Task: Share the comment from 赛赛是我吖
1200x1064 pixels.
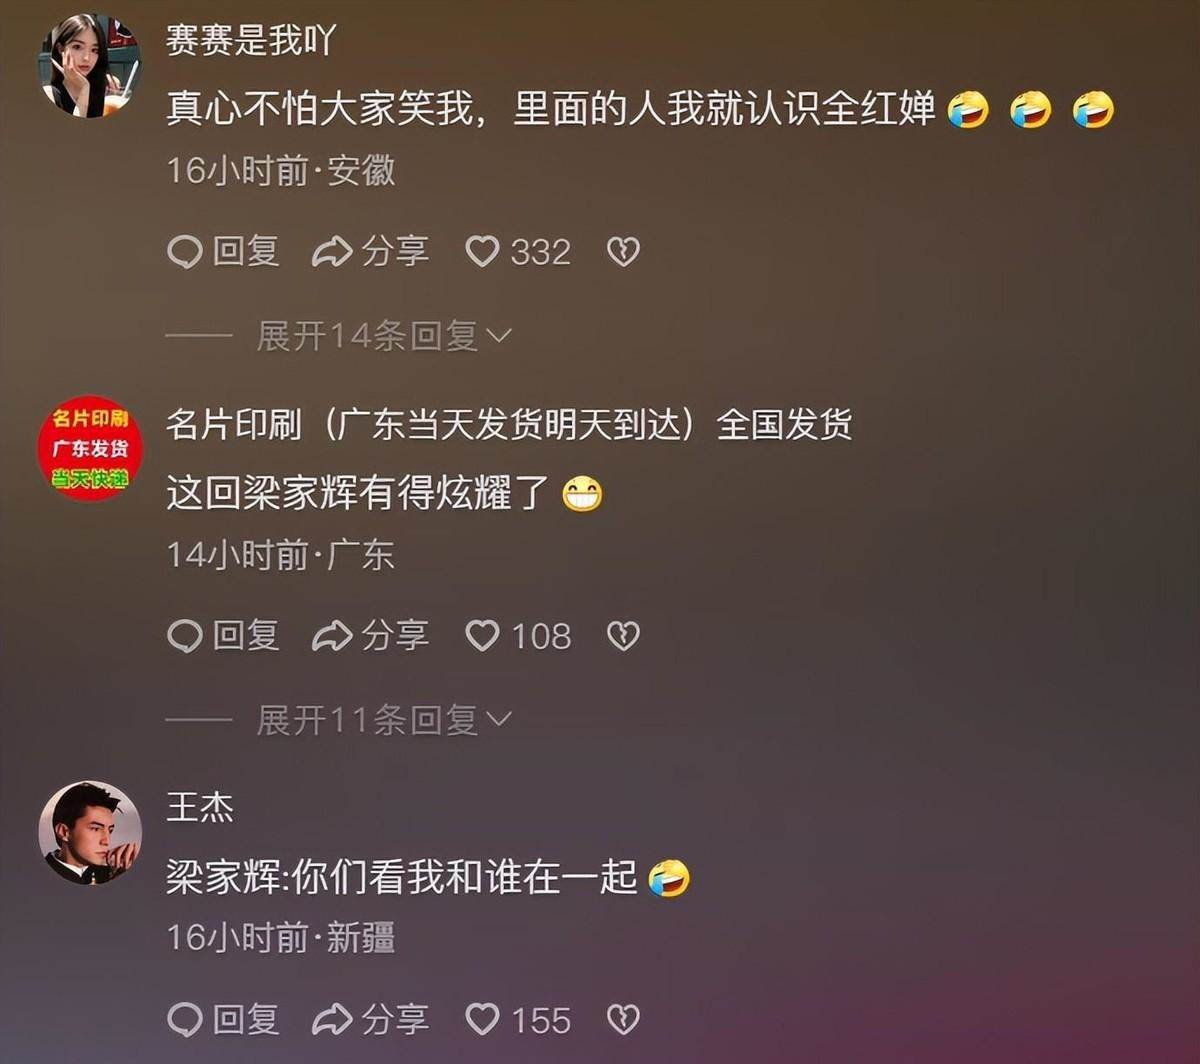Action: point(371,251)
